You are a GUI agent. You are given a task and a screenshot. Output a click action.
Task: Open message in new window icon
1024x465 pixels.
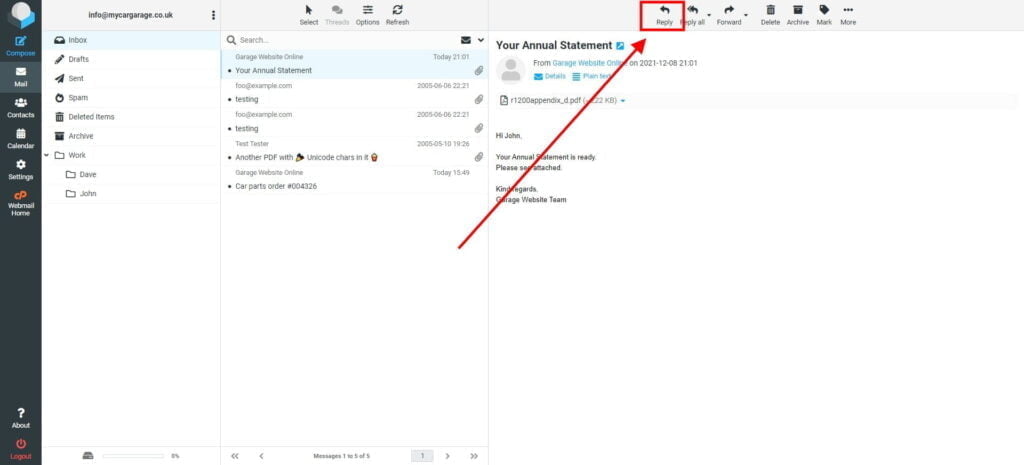click(620, 46)
